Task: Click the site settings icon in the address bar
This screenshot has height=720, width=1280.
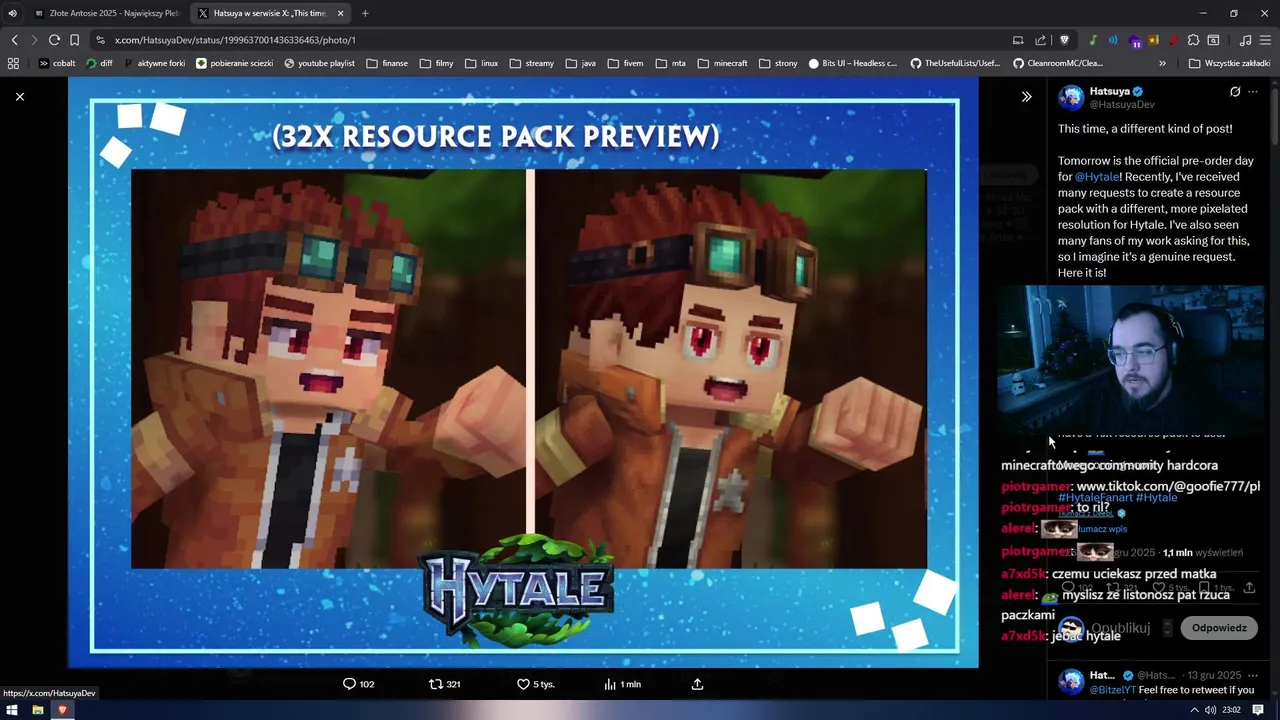Action: pyautogui.click(x=100, y=40)
